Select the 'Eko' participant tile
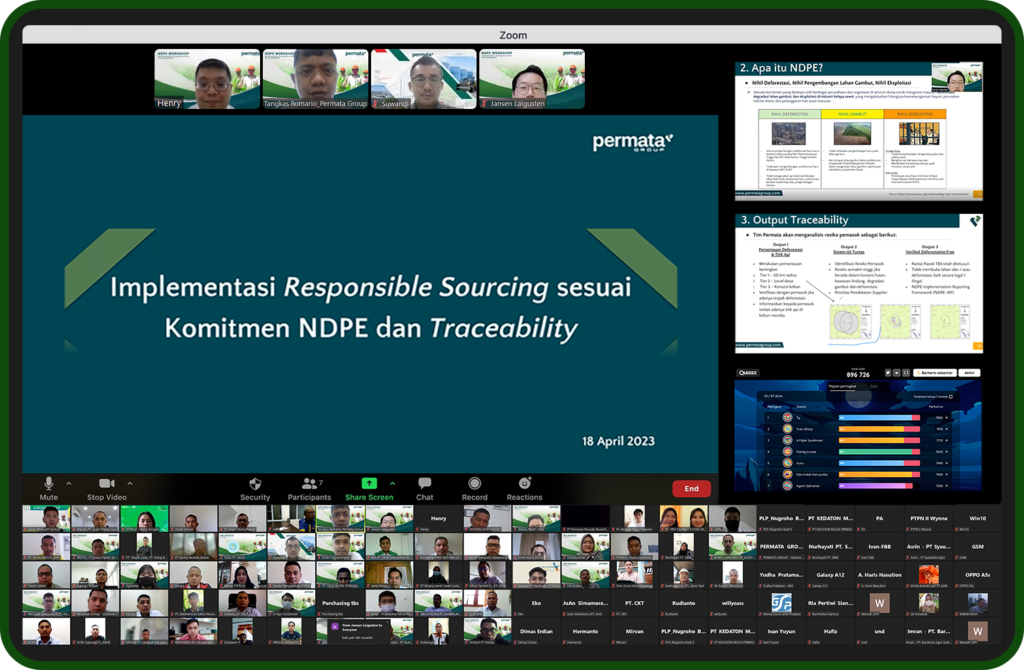The image size is (1024, 670). pos(536,603)
